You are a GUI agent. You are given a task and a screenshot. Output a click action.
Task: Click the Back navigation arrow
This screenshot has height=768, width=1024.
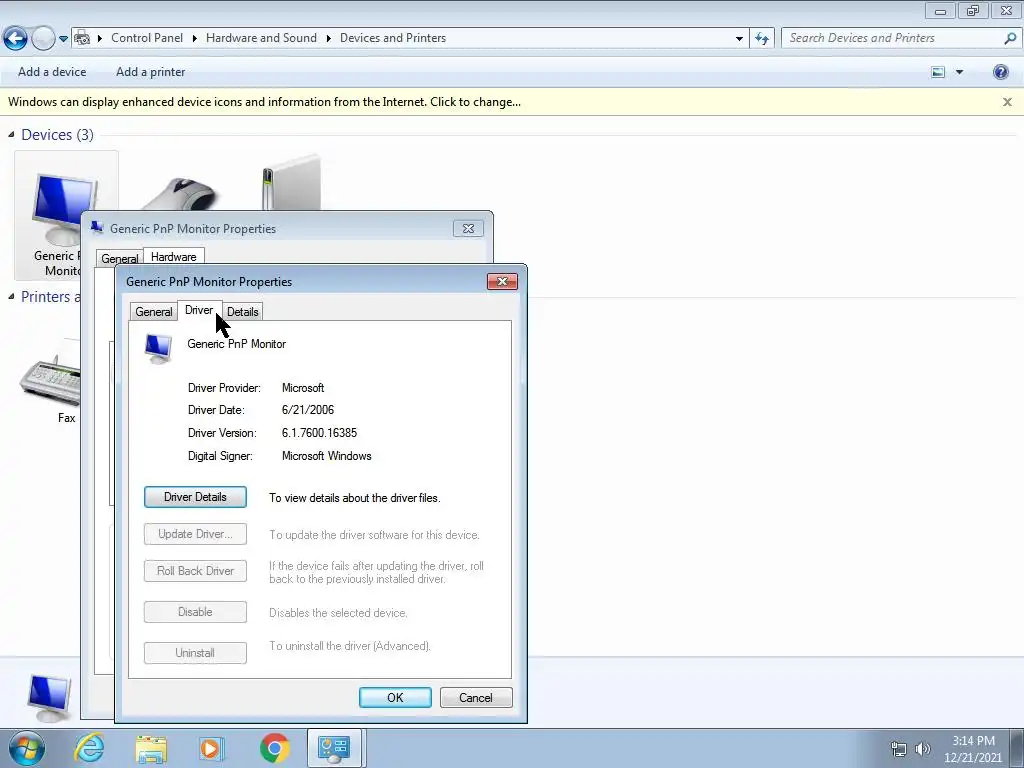15,39
